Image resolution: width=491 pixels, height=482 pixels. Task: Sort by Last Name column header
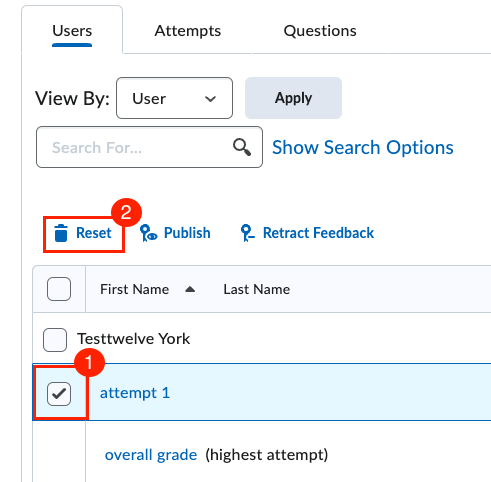click(x=257, y=289)
